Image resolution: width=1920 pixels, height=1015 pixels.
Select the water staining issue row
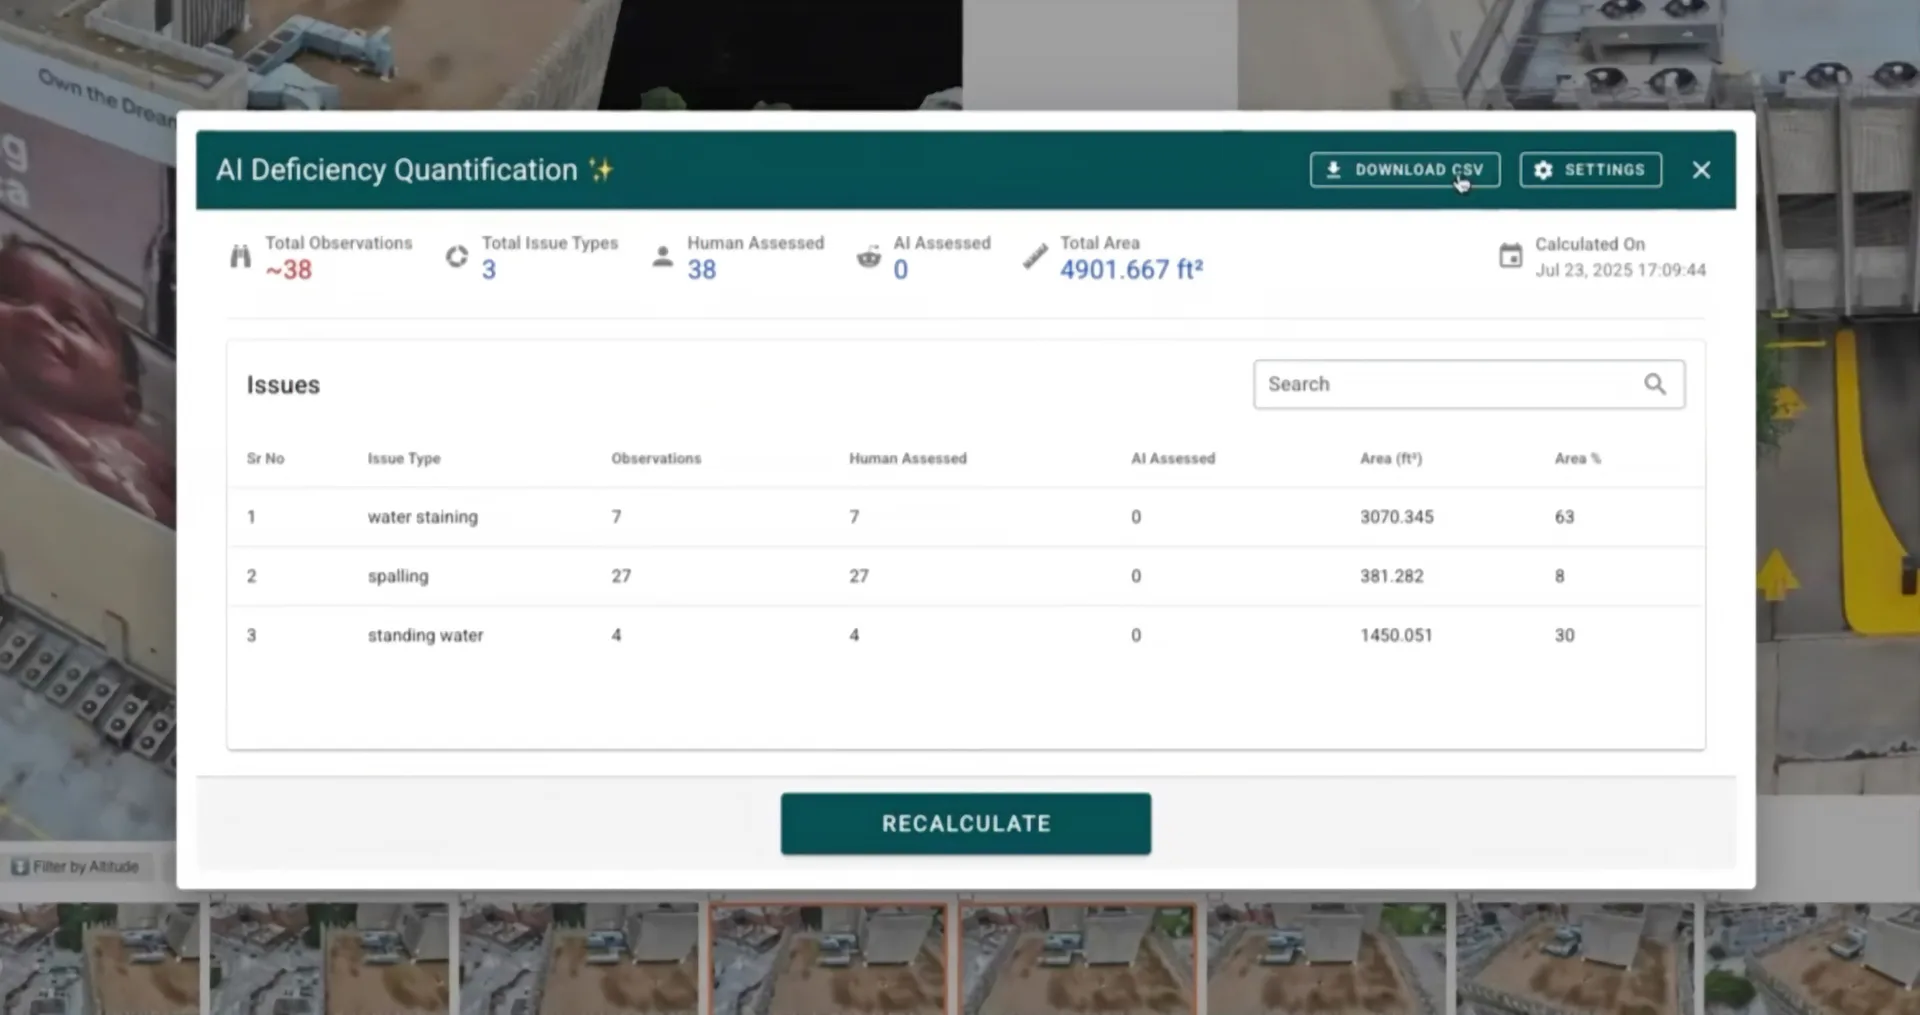click(x=965, y=517)
